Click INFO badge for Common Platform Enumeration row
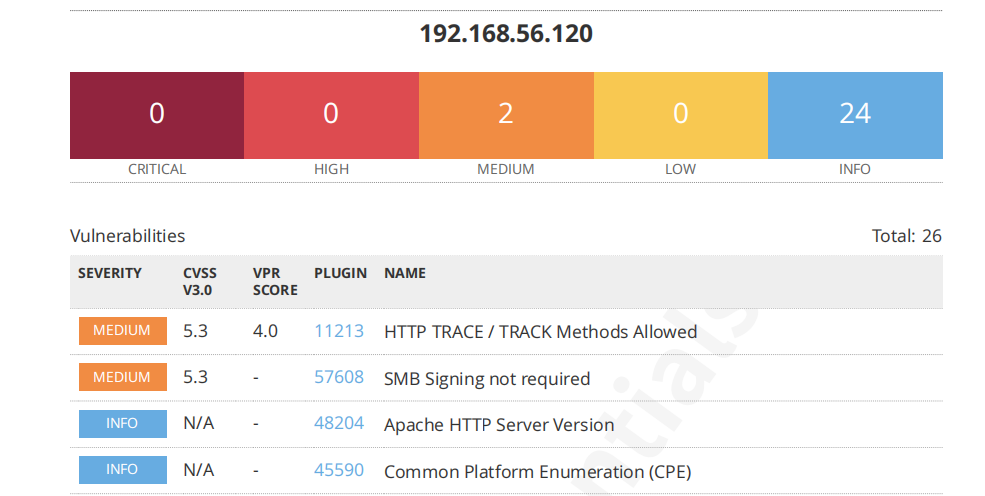The height and width of the screenshot is (496, 985). [122, 470]
